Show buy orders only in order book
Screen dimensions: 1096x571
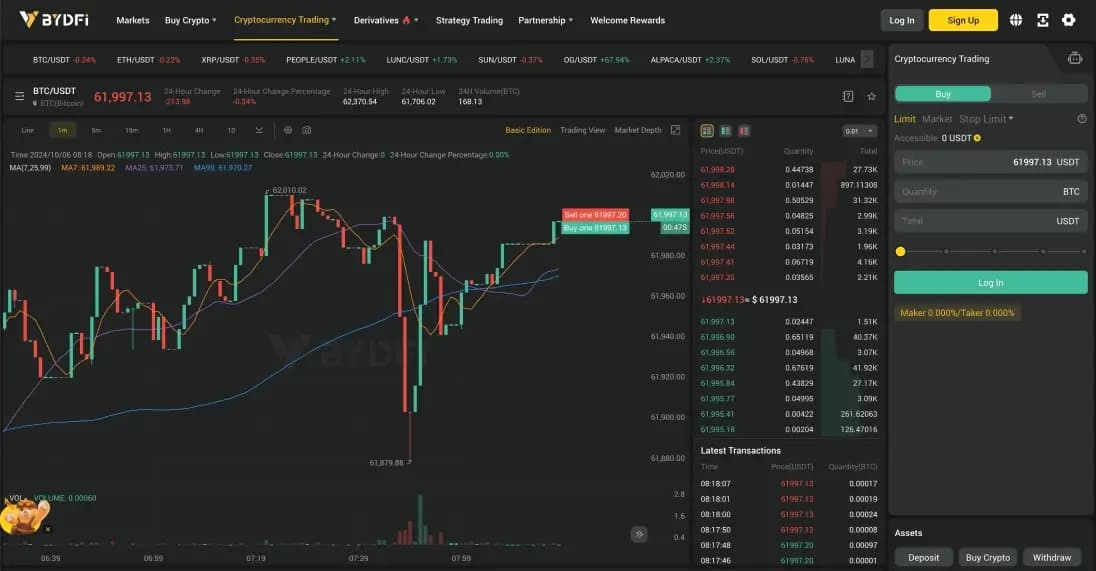coord(726,131)
